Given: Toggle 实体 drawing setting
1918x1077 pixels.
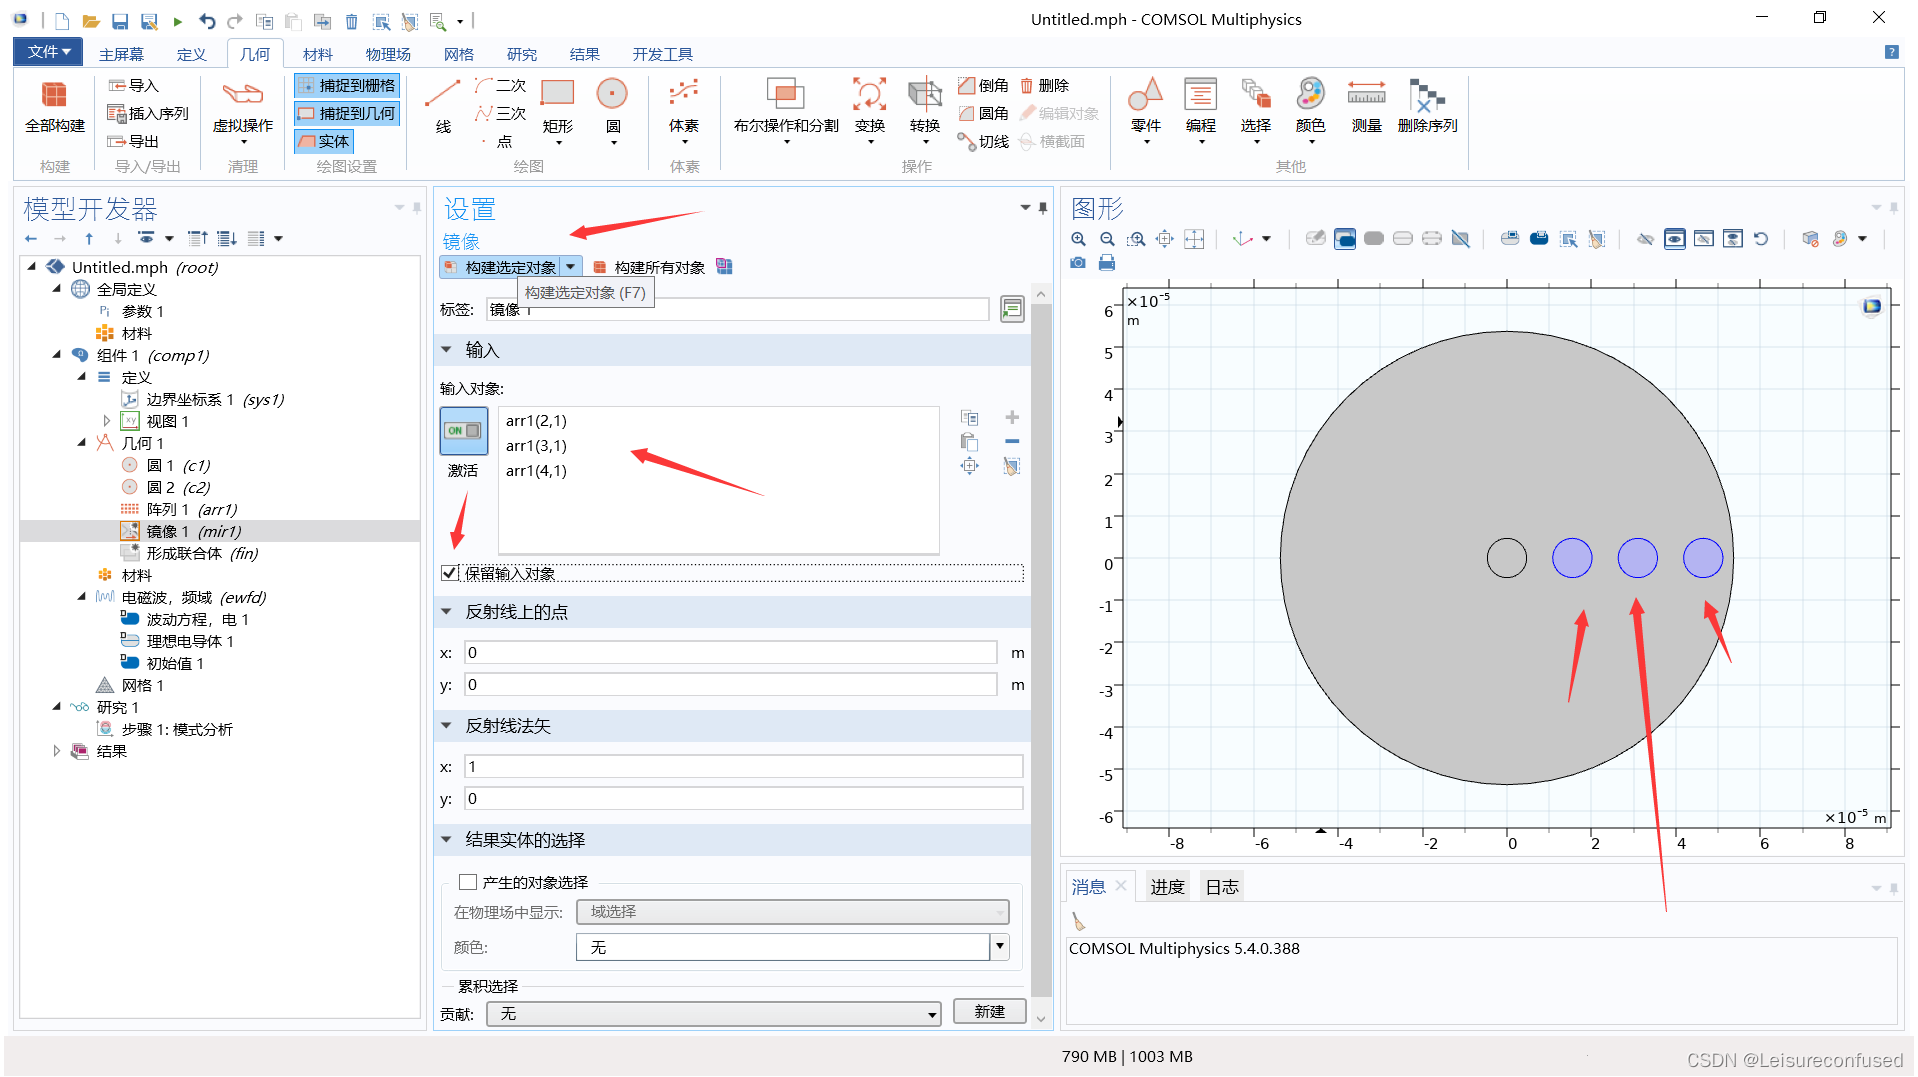Looking at the screenshot, I should [x=324, y=142].
